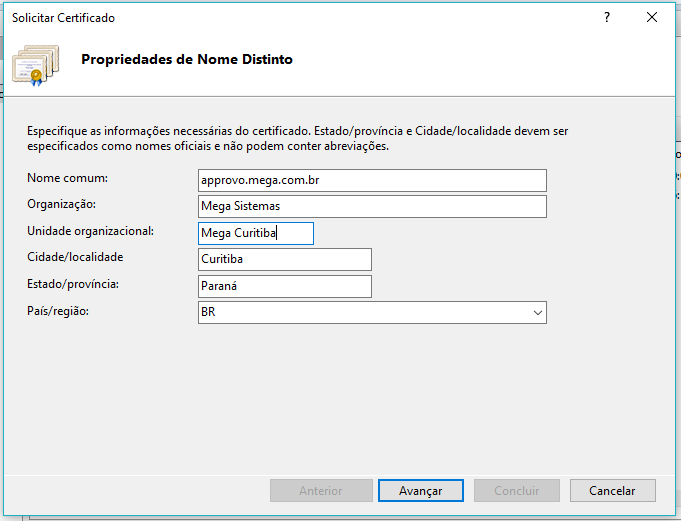681x521 pixels.
Task: Expand the País/região dropdown showing BR
Action: 537,313
